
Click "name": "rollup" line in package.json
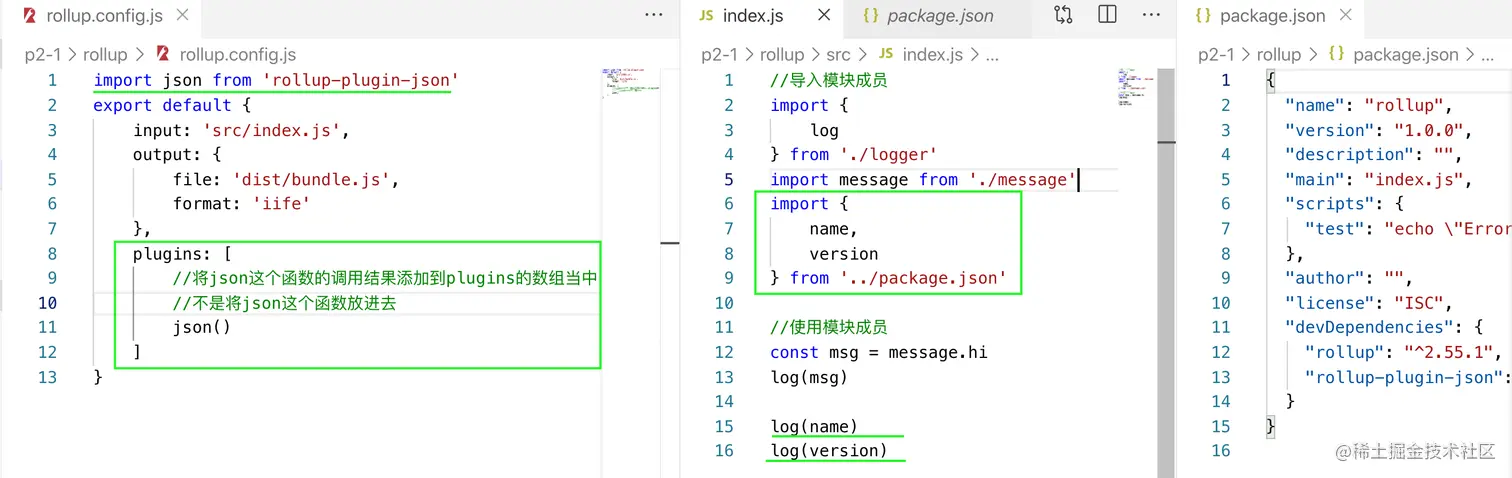[1368, 105]
